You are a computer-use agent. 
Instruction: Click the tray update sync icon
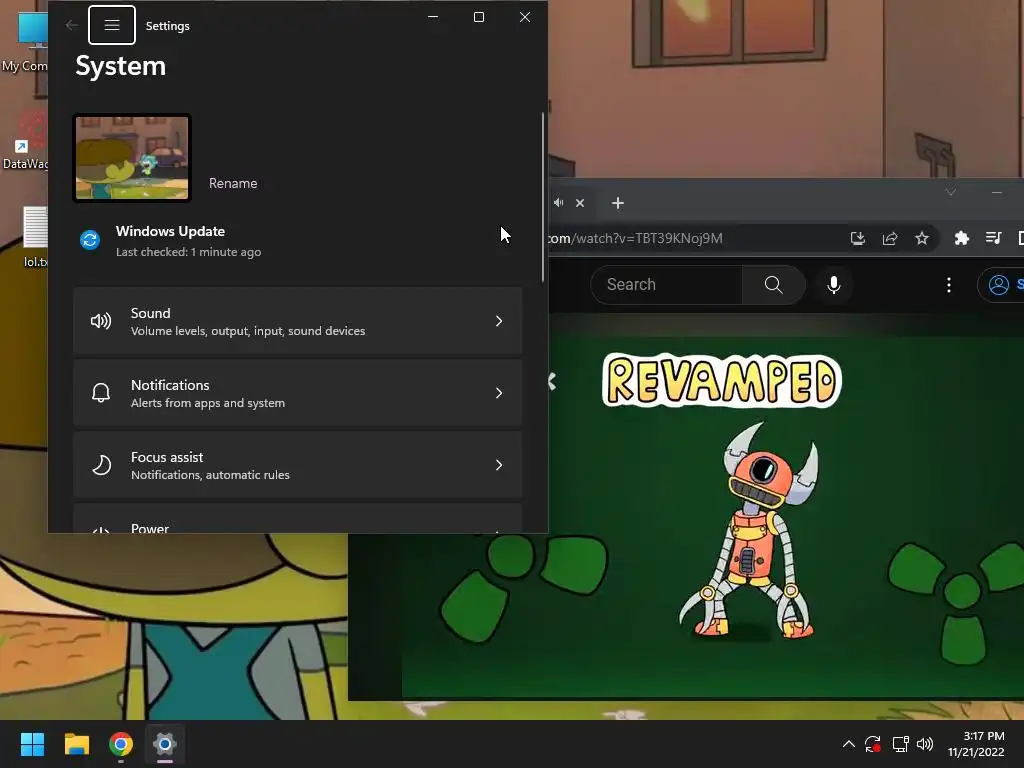click(x=873, y=744)
